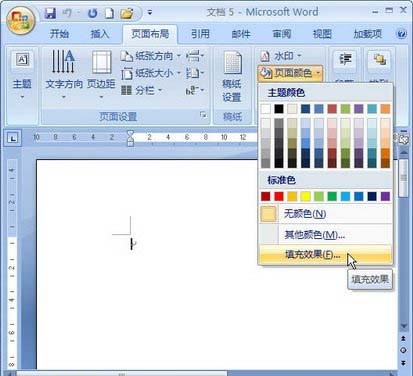The height and width of the screenshot is (376, 413).
Task: Switch to the 审阅 review tab
Action: tap(282, 34)
